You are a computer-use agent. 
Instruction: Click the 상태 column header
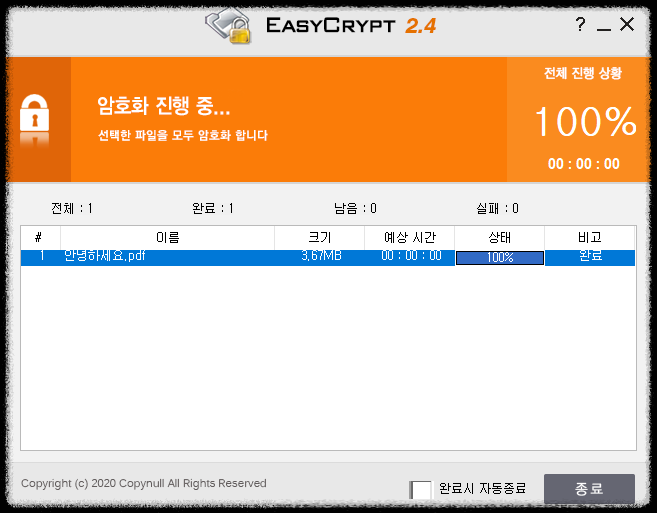[x=499, y=238]
